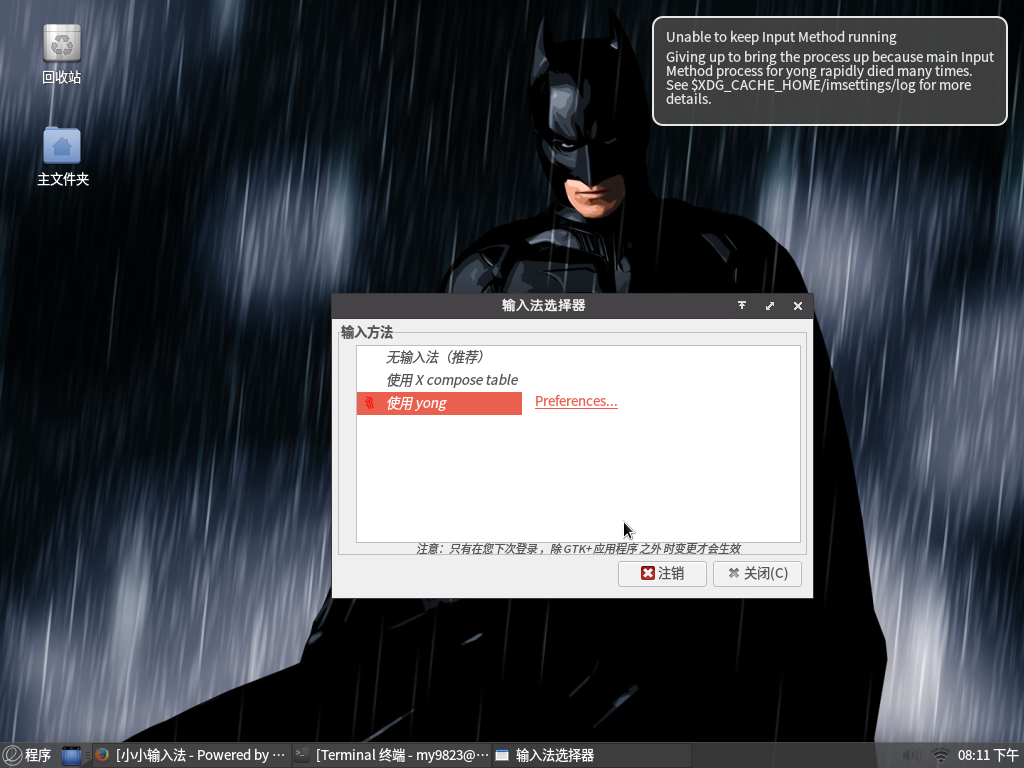Click the always-on-top button of 输入法选择器 window
This screenshot has width=1024, height=768.
tap(742, 306)
